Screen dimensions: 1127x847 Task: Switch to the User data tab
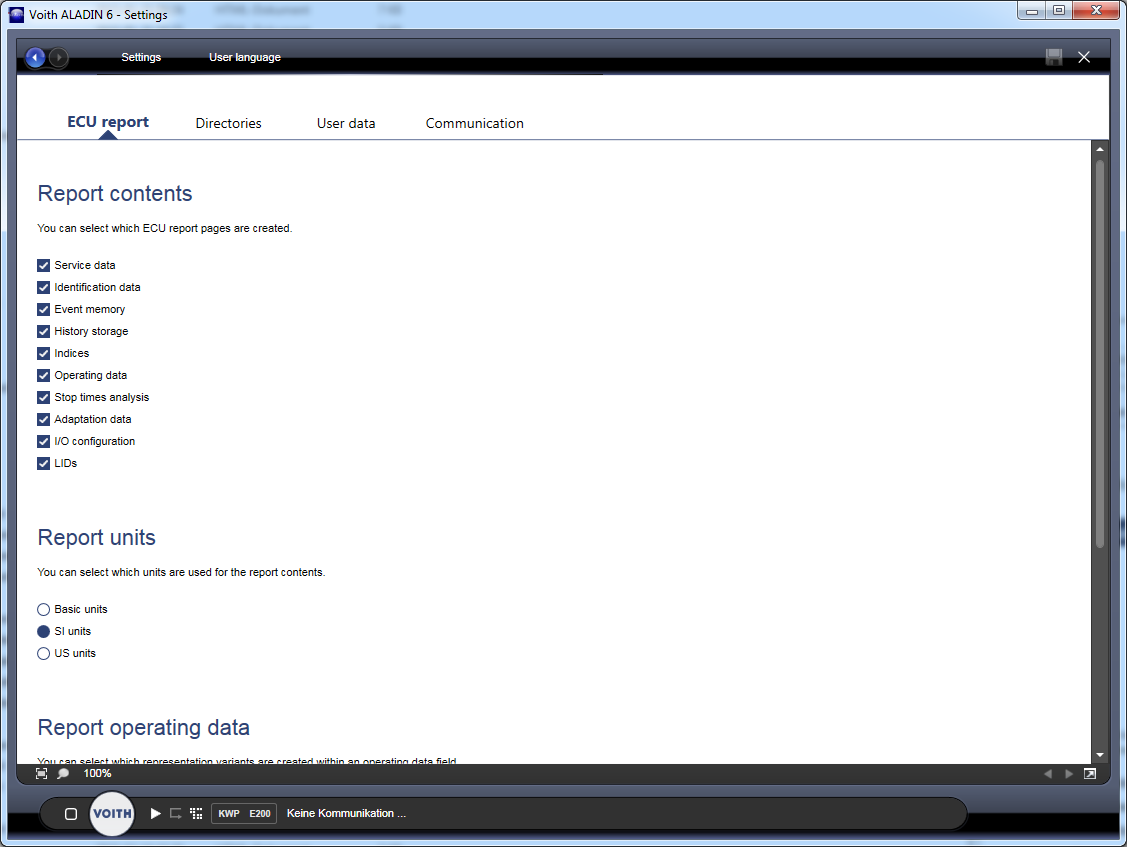pyautogui.click(x=346, y=124)
